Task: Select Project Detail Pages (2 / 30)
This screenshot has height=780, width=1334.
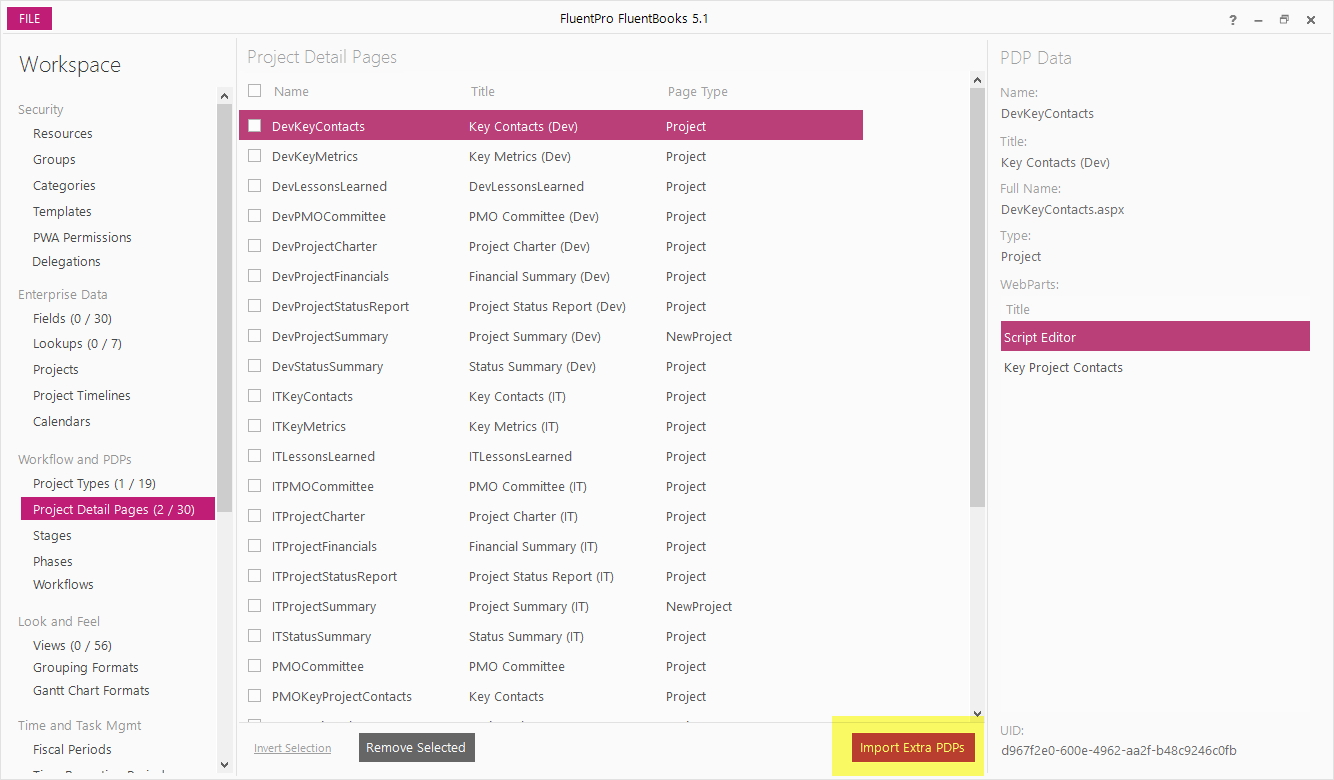Action: (x=118, y=509)
